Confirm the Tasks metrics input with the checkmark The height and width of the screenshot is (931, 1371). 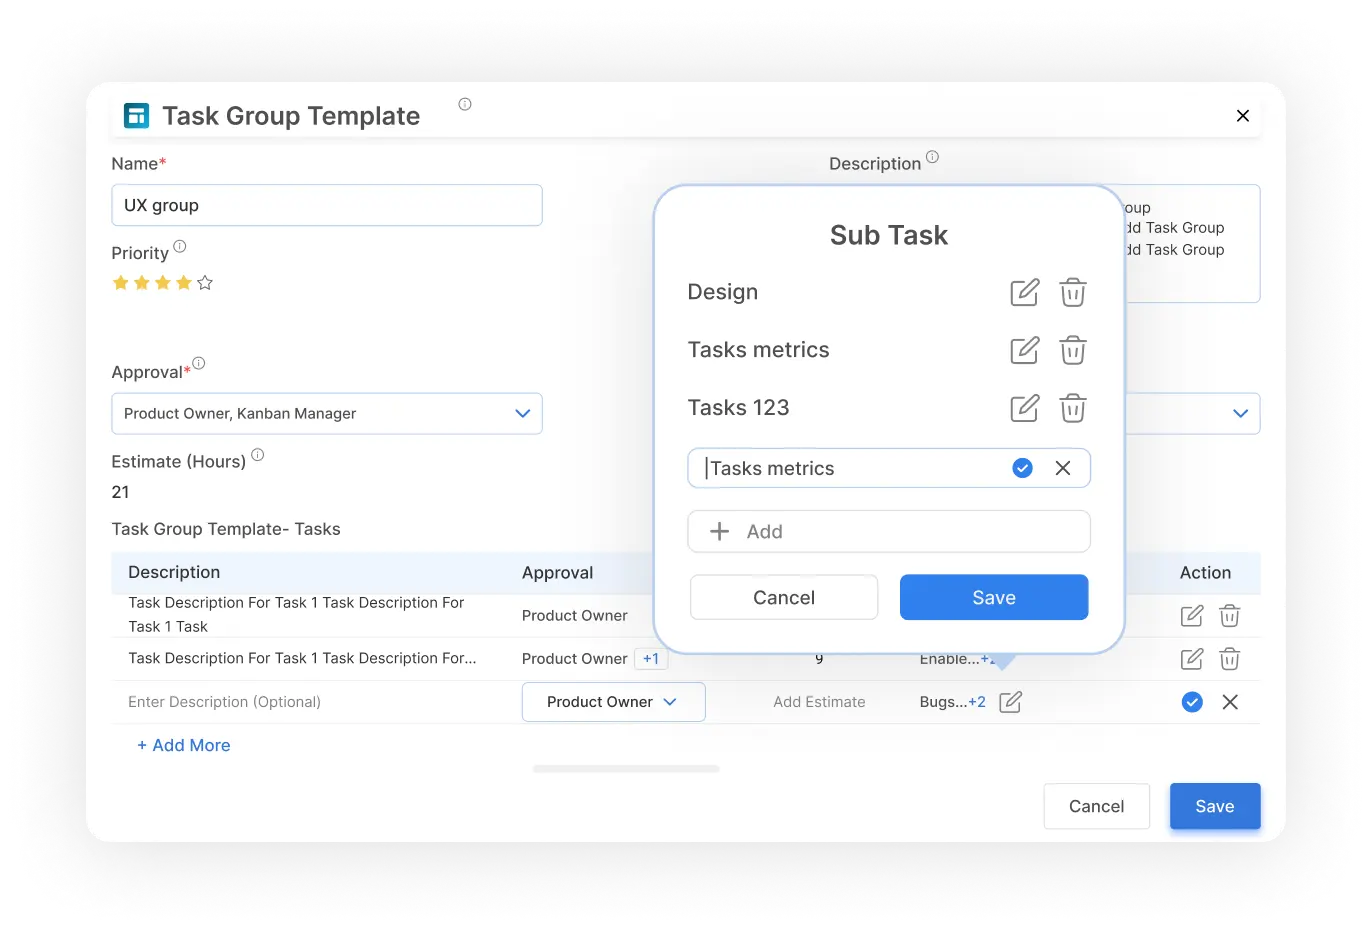click(x=1022, y=467)
